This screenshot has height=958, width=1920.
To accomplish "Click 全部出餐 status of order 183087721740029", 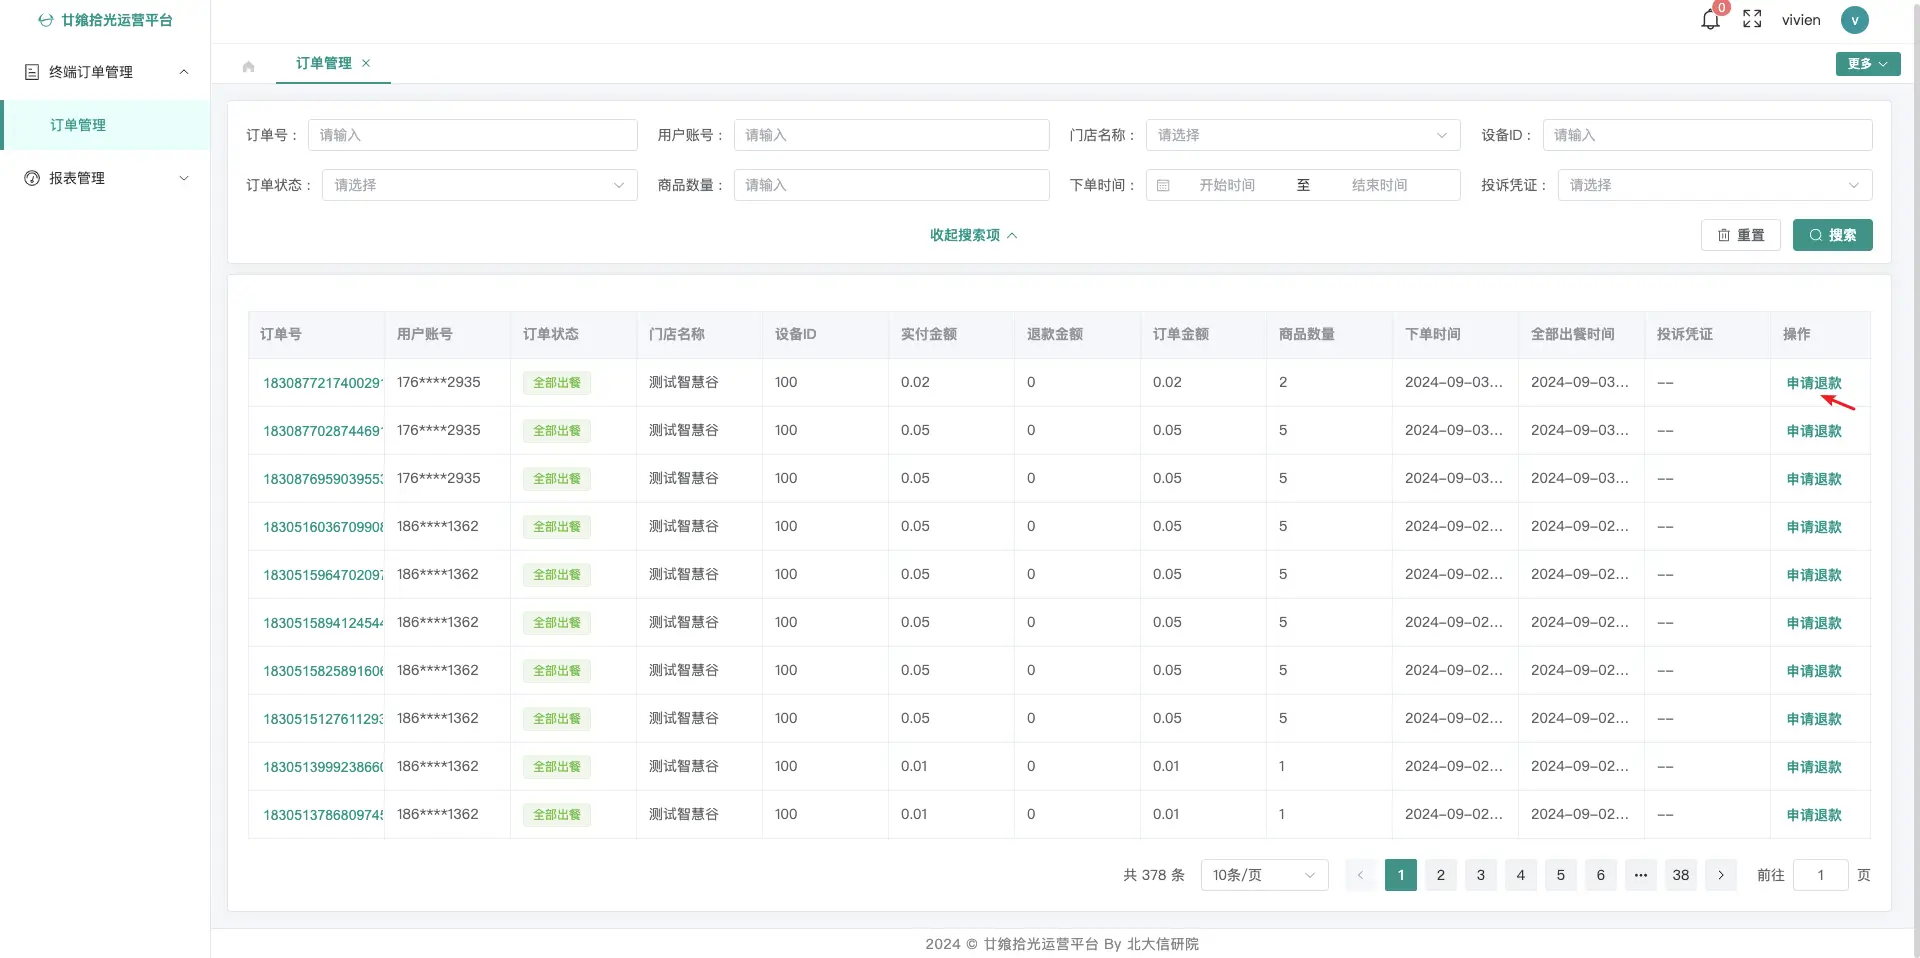I will click(x=556, y=383).
